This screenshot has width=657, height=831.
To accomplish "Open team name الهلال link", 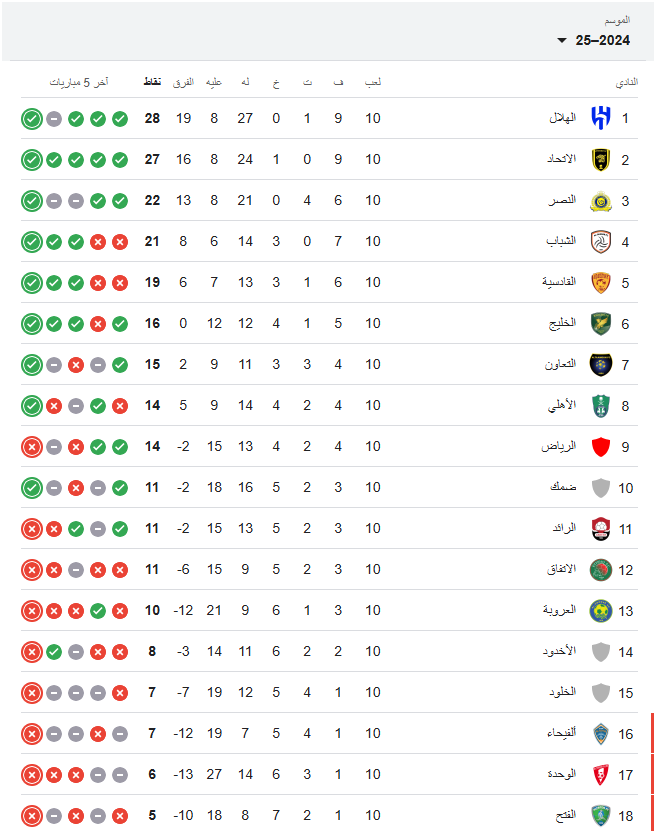I will 562,118.
